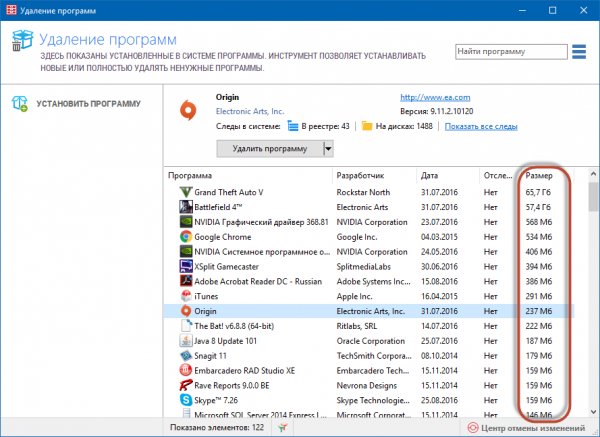600x437 pixels.
Task: Select Adobe Acrobat Reader DC - Russian
Action: (x=258, y=281)
